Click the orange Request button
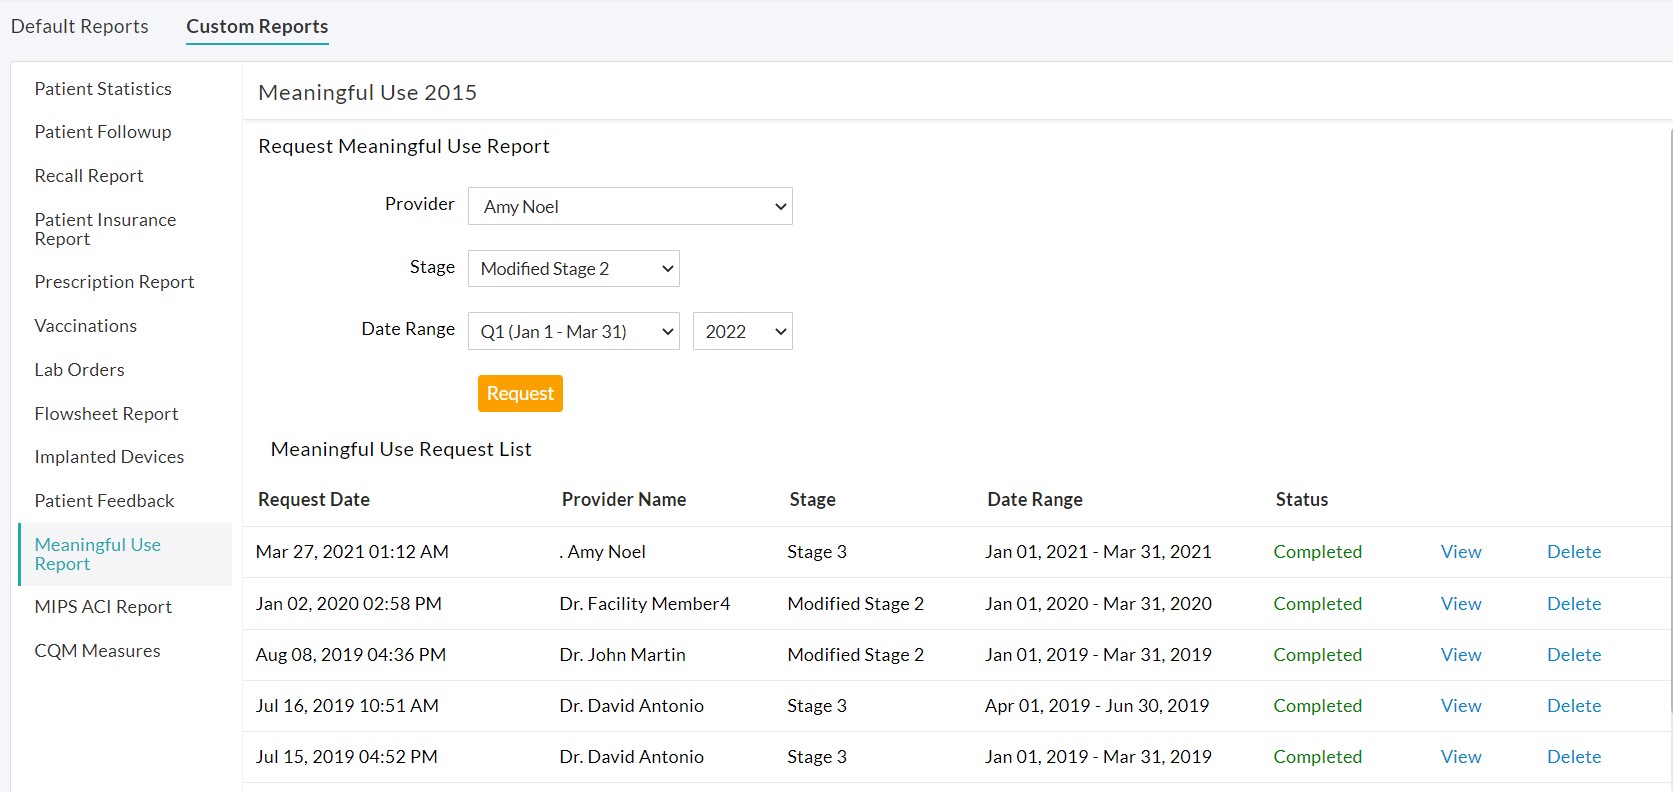Viewport: 1673px width, 792px height. (x=520, y=394)
